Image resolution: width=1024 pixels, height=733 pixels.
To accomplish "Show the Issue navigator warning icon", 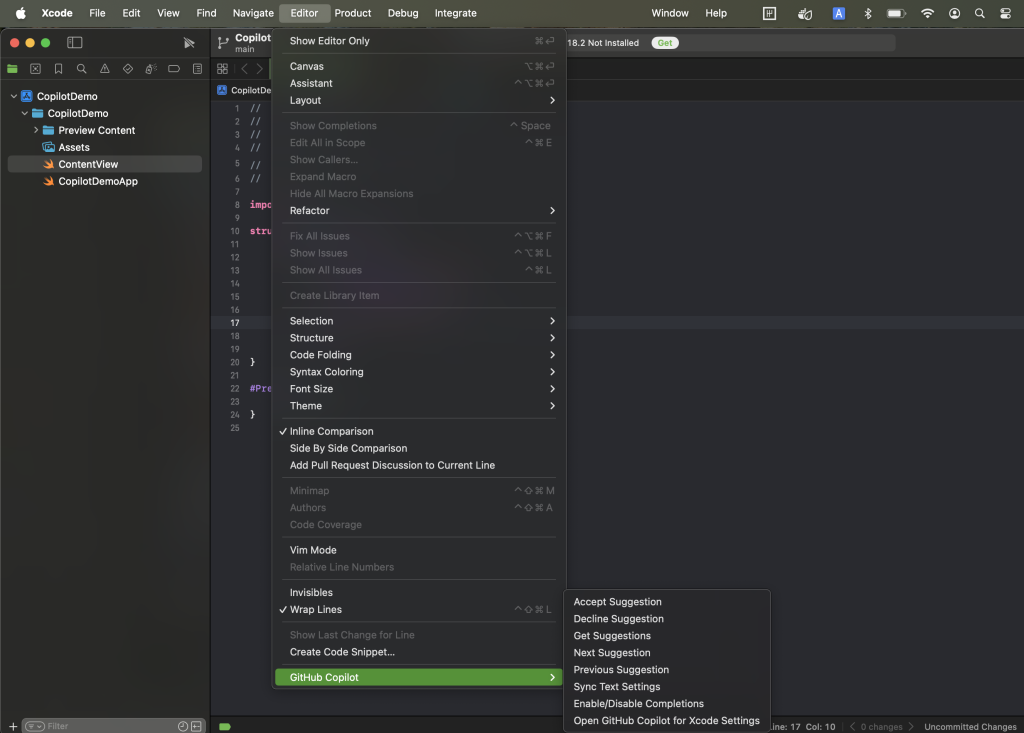I will pyautogui.click(x=104, y=69).
